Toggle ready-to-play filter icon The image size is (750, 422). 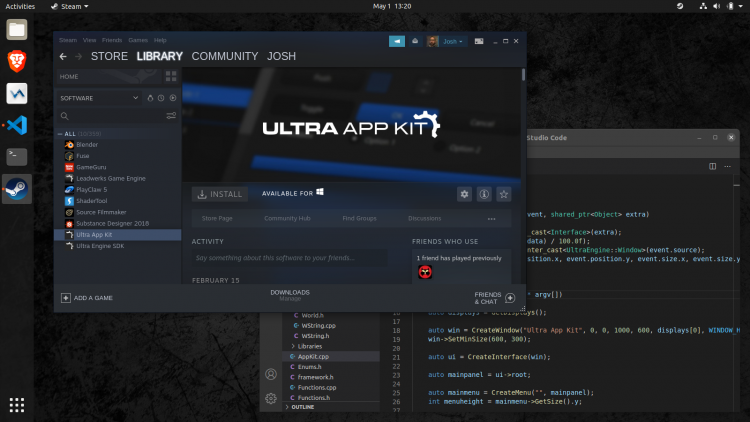click(x=173, y=98)
